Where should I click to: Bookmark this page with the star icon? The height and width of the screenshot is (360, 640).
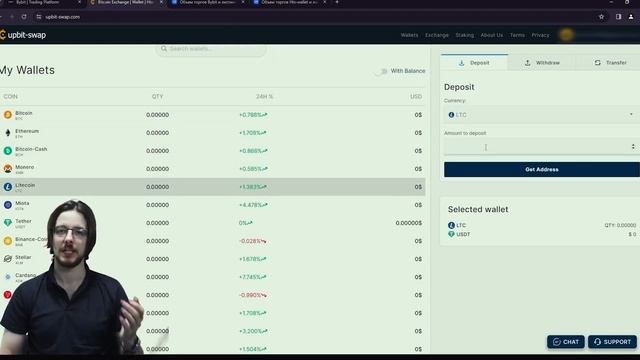point(601,17)
